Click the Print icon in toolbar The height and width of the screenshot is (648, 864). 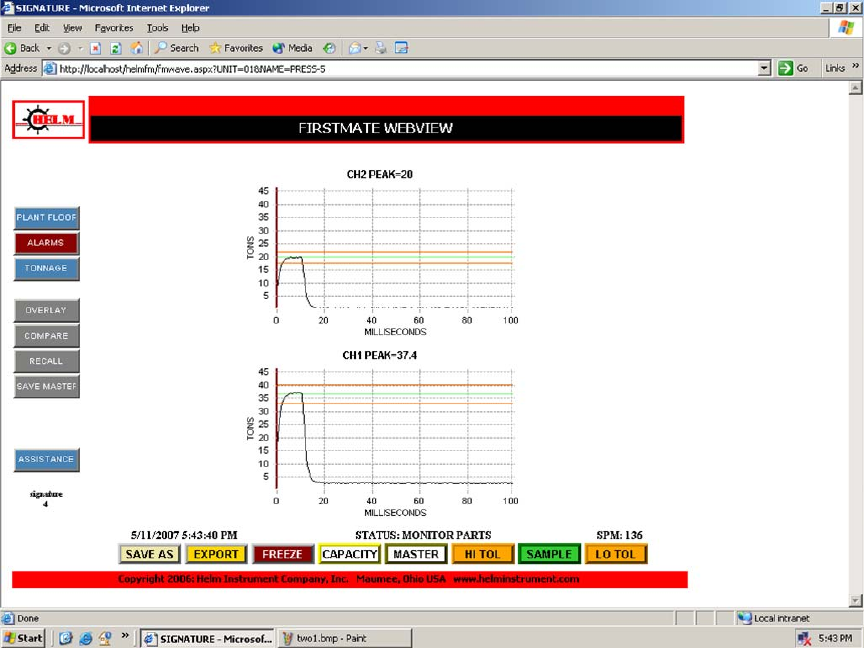[x=381, y=48]
